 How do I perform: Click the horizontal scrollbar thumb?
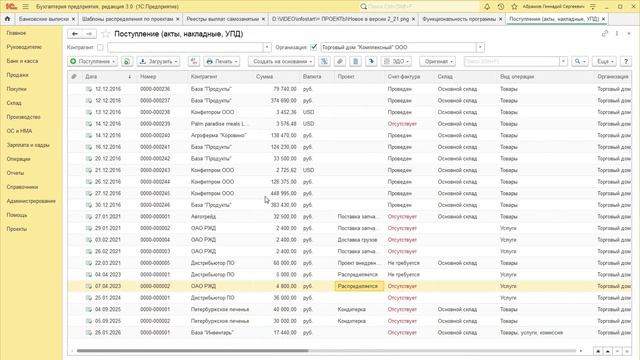pos(192,351)
